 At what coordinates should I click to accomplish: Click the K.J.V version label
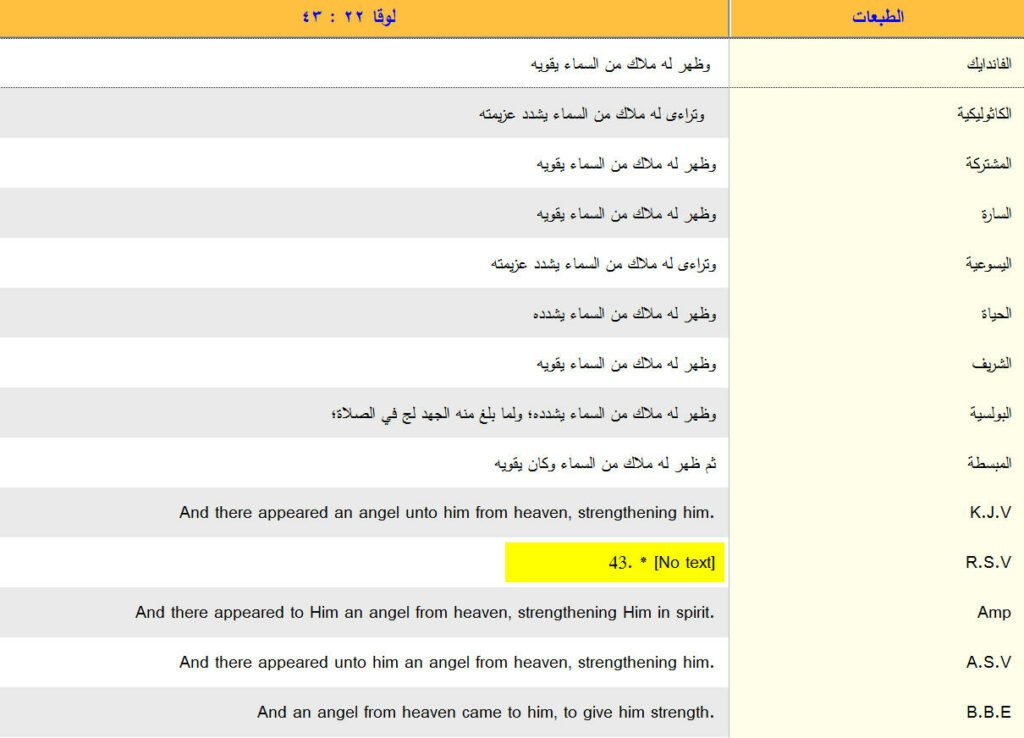pos(990,513)
